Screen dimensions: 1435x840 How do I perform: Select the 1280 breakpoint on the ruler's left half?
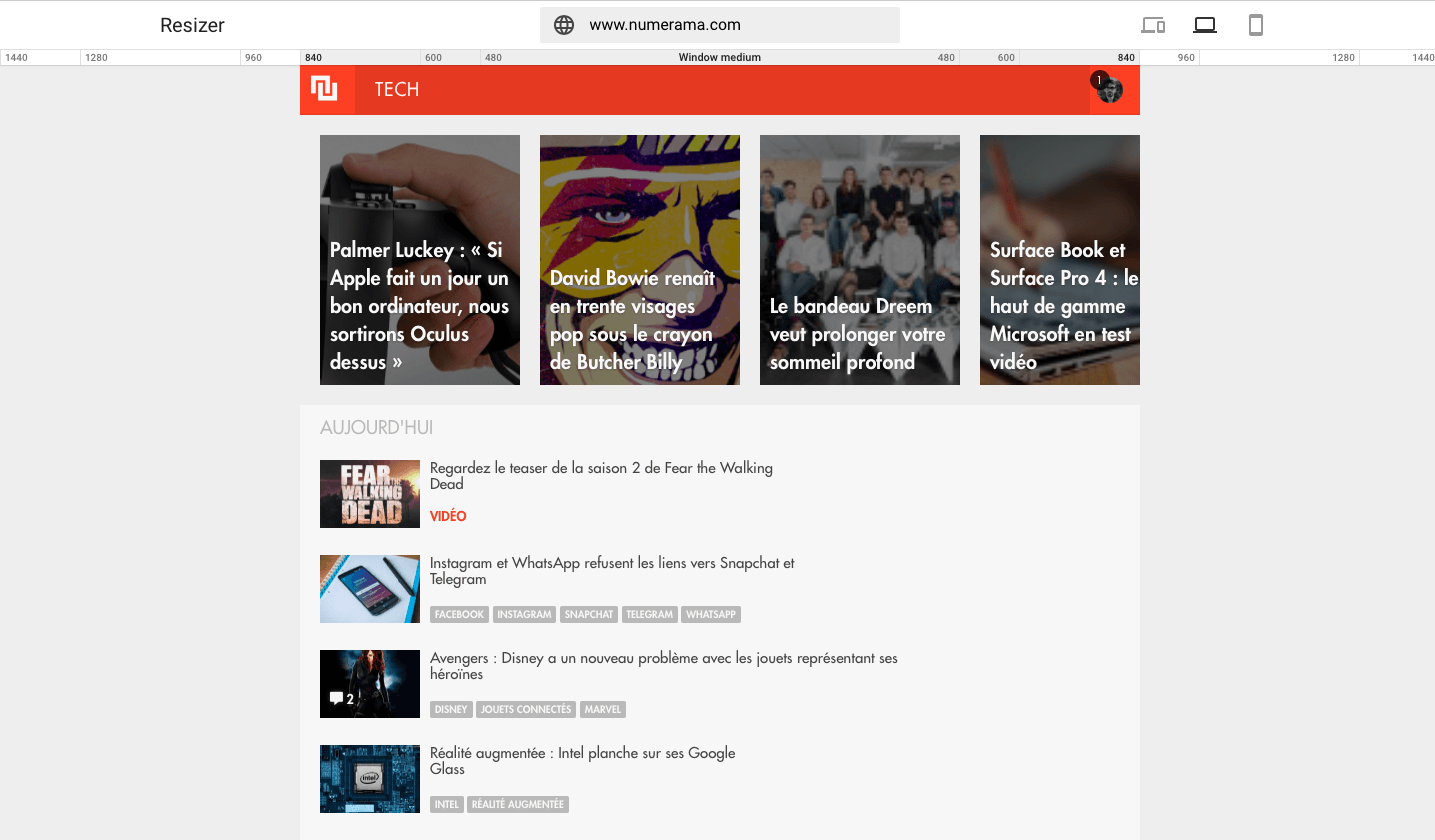(x=96, y=58)
